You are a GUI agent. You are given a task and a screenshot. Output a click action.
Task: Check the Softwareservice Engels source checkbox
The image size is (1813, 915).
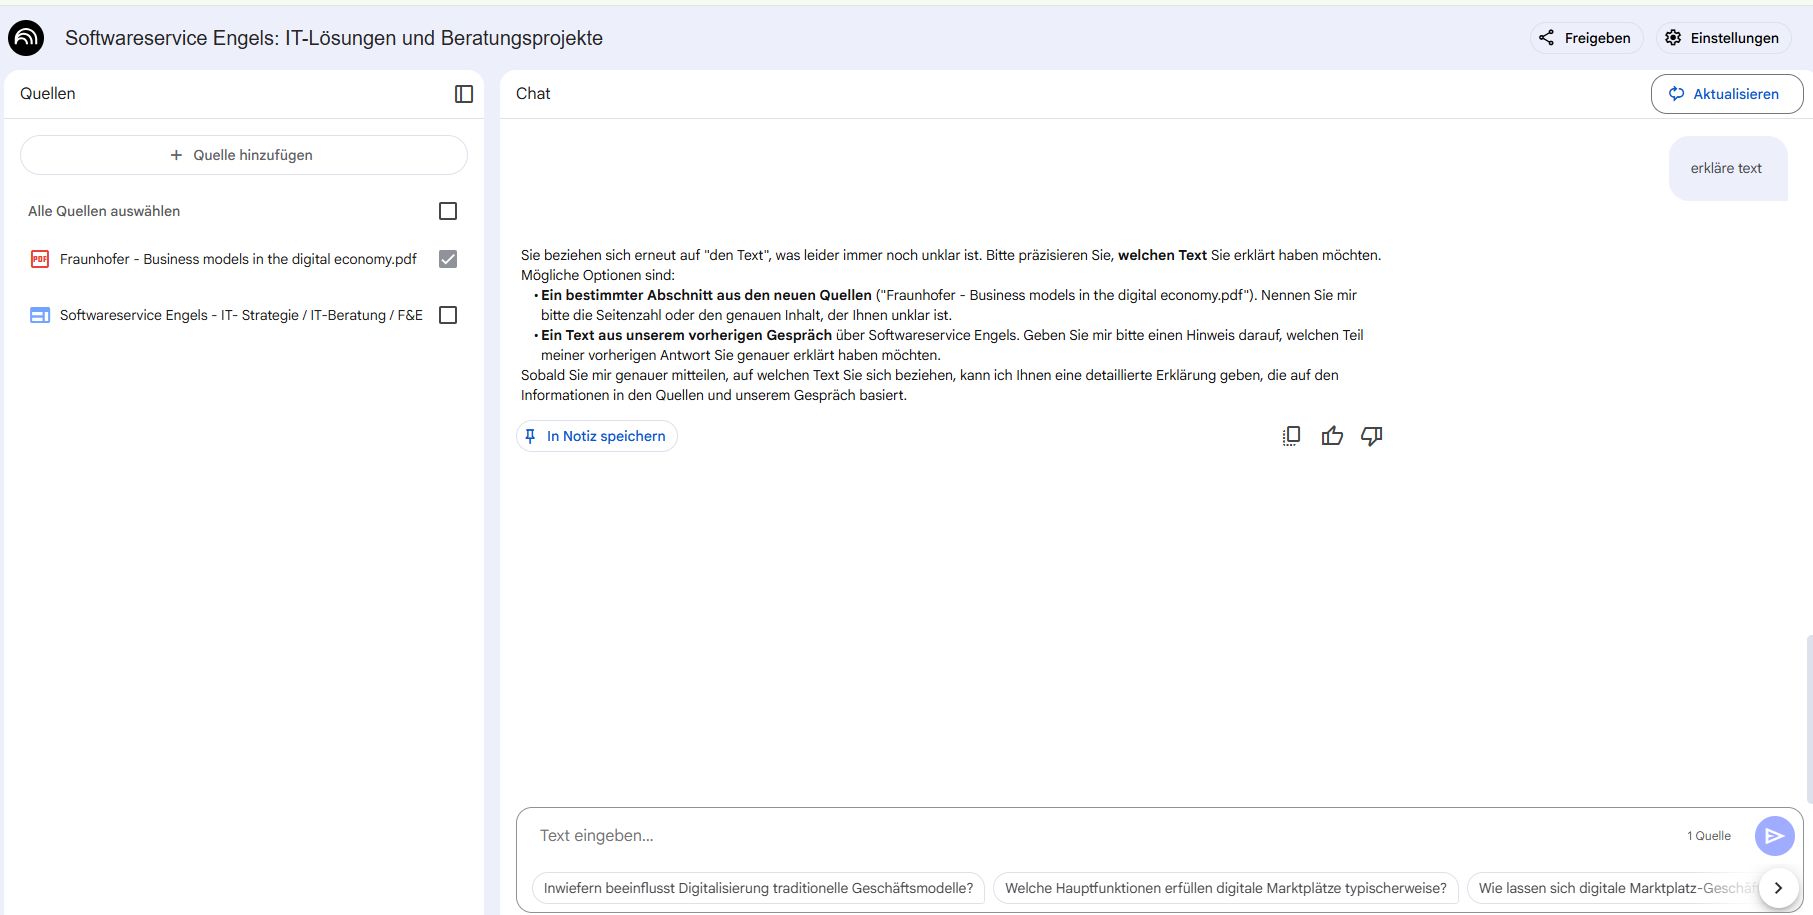[x=448, y=315]
